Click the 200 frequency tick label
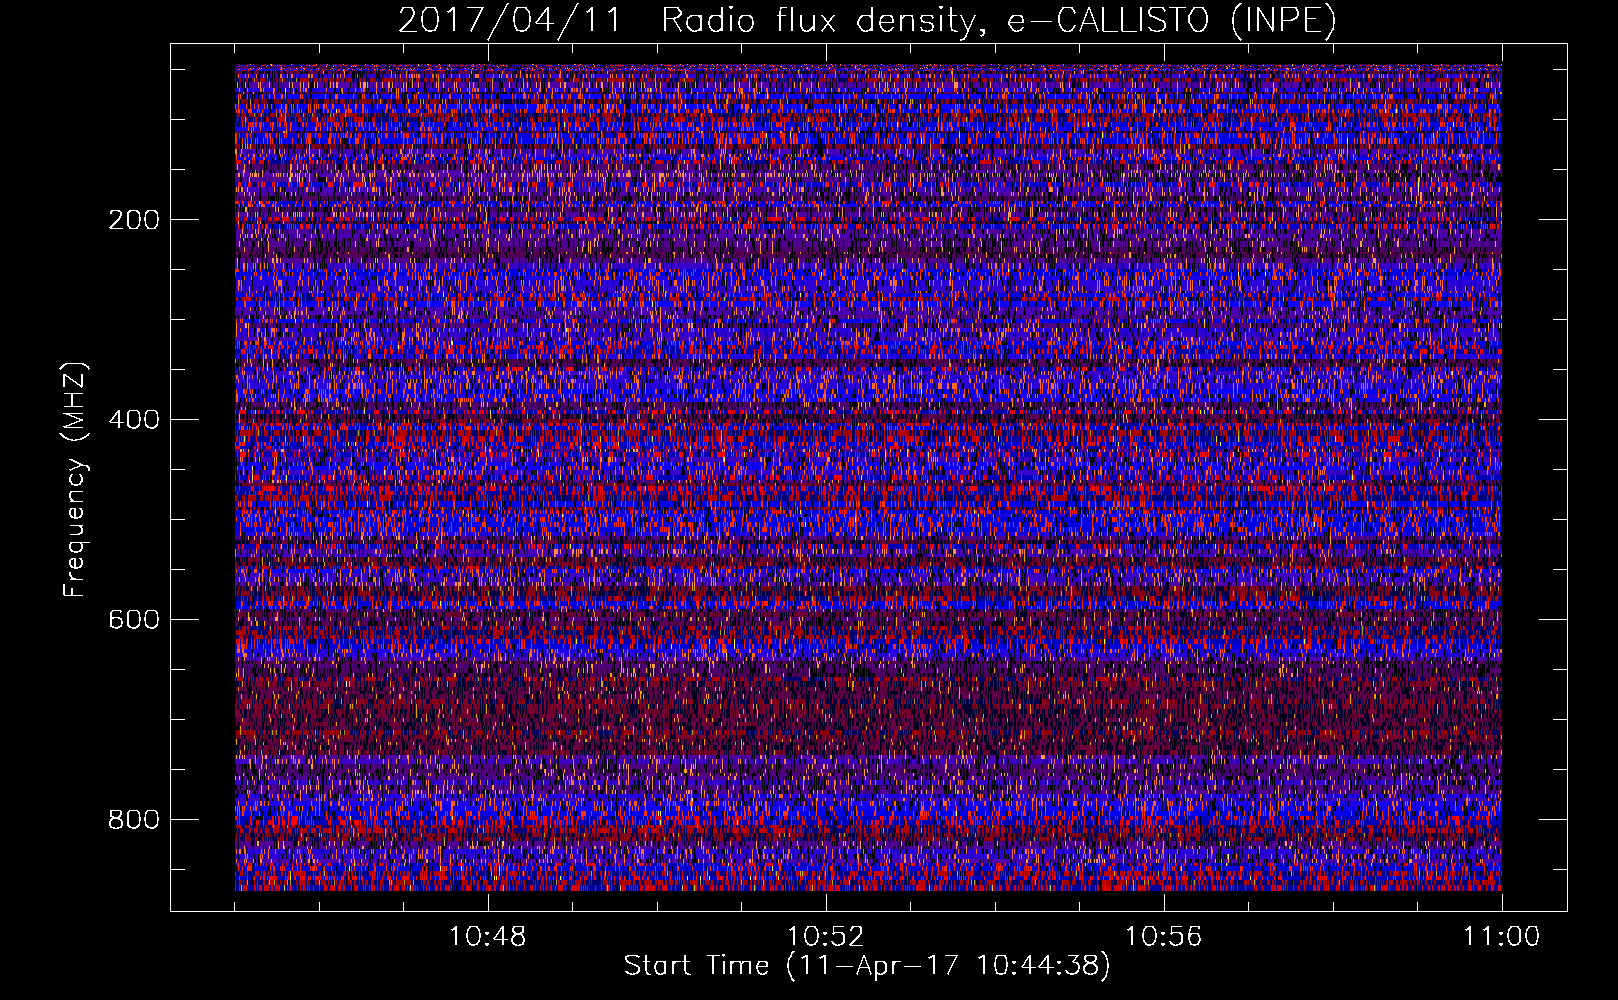1618x1000 pixels. pyautogui.click(x=133, y=220)
